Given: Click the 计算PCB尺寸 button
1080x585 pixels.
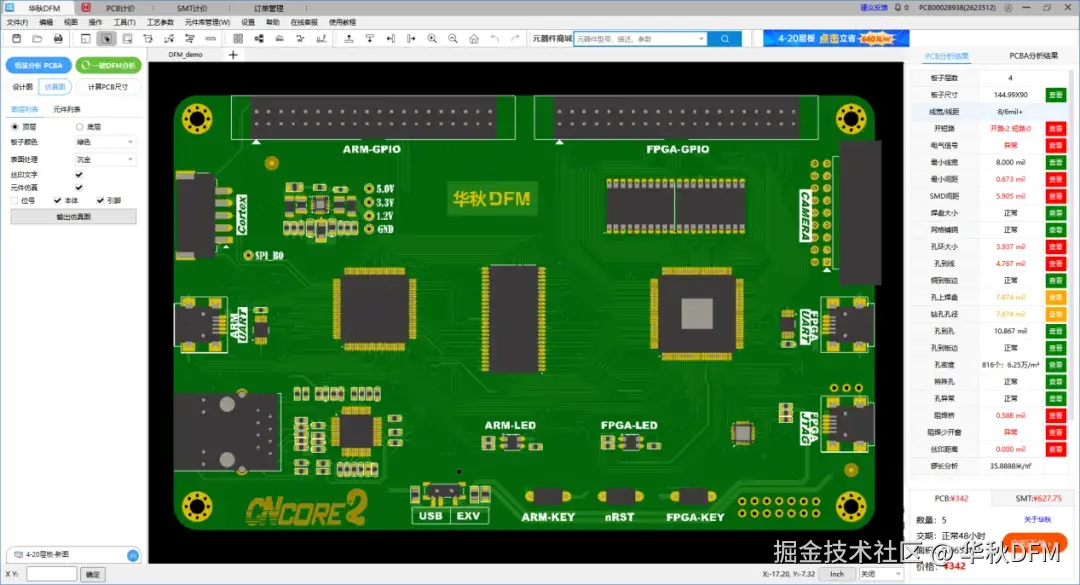Looking at the screenshot, I should (x=107, y=87).
